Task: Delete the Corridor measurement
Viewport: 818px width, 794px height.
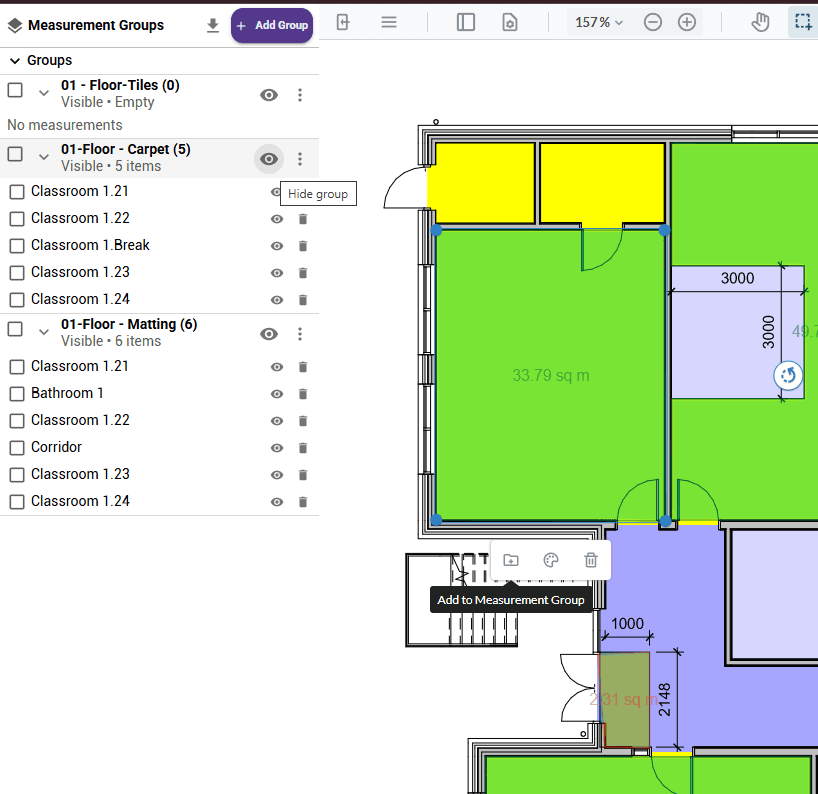Action: pyautogui.click(x=303, y=448)
